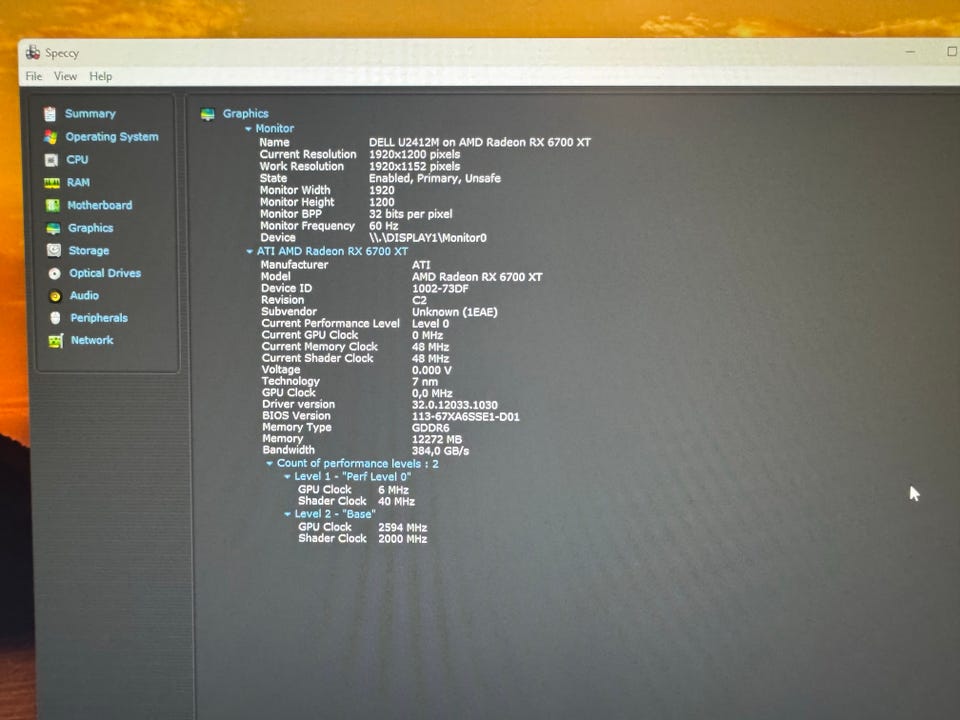The image size is (960, 720).
Task: Click the Voltage value 0.000 V
Action: click(x=432, y=370)
